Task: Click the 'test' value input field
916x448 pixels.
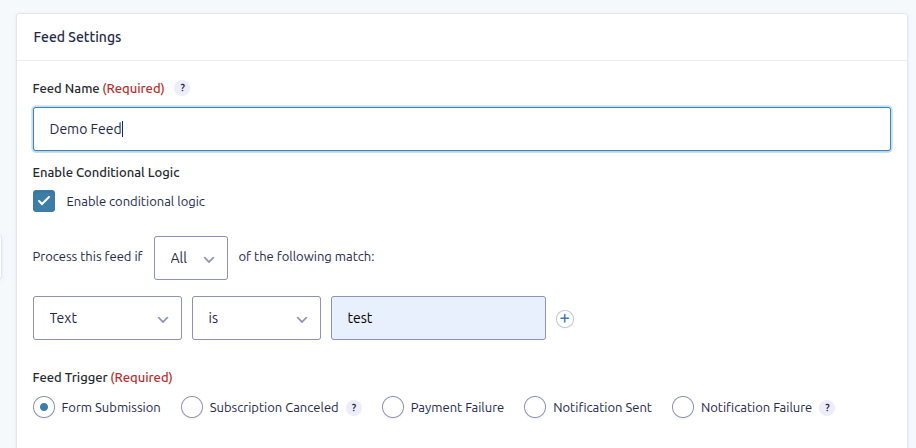Action: [x=438, y=318]
